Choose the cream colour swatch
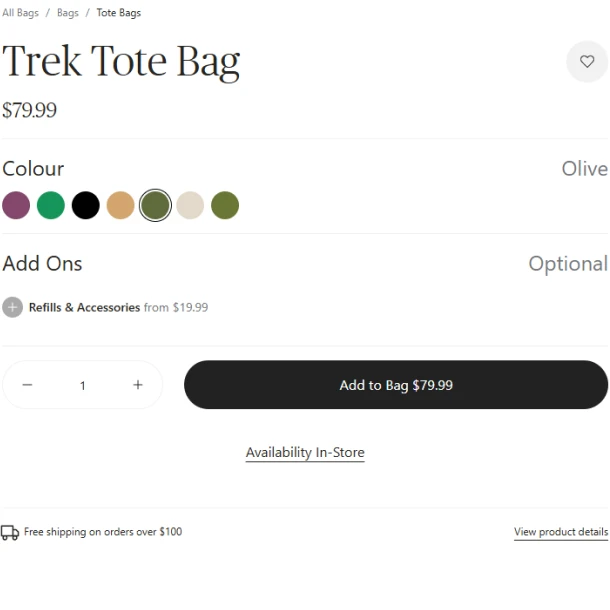Viewport: 610px width, 610px height. click(x=190, y=205)
